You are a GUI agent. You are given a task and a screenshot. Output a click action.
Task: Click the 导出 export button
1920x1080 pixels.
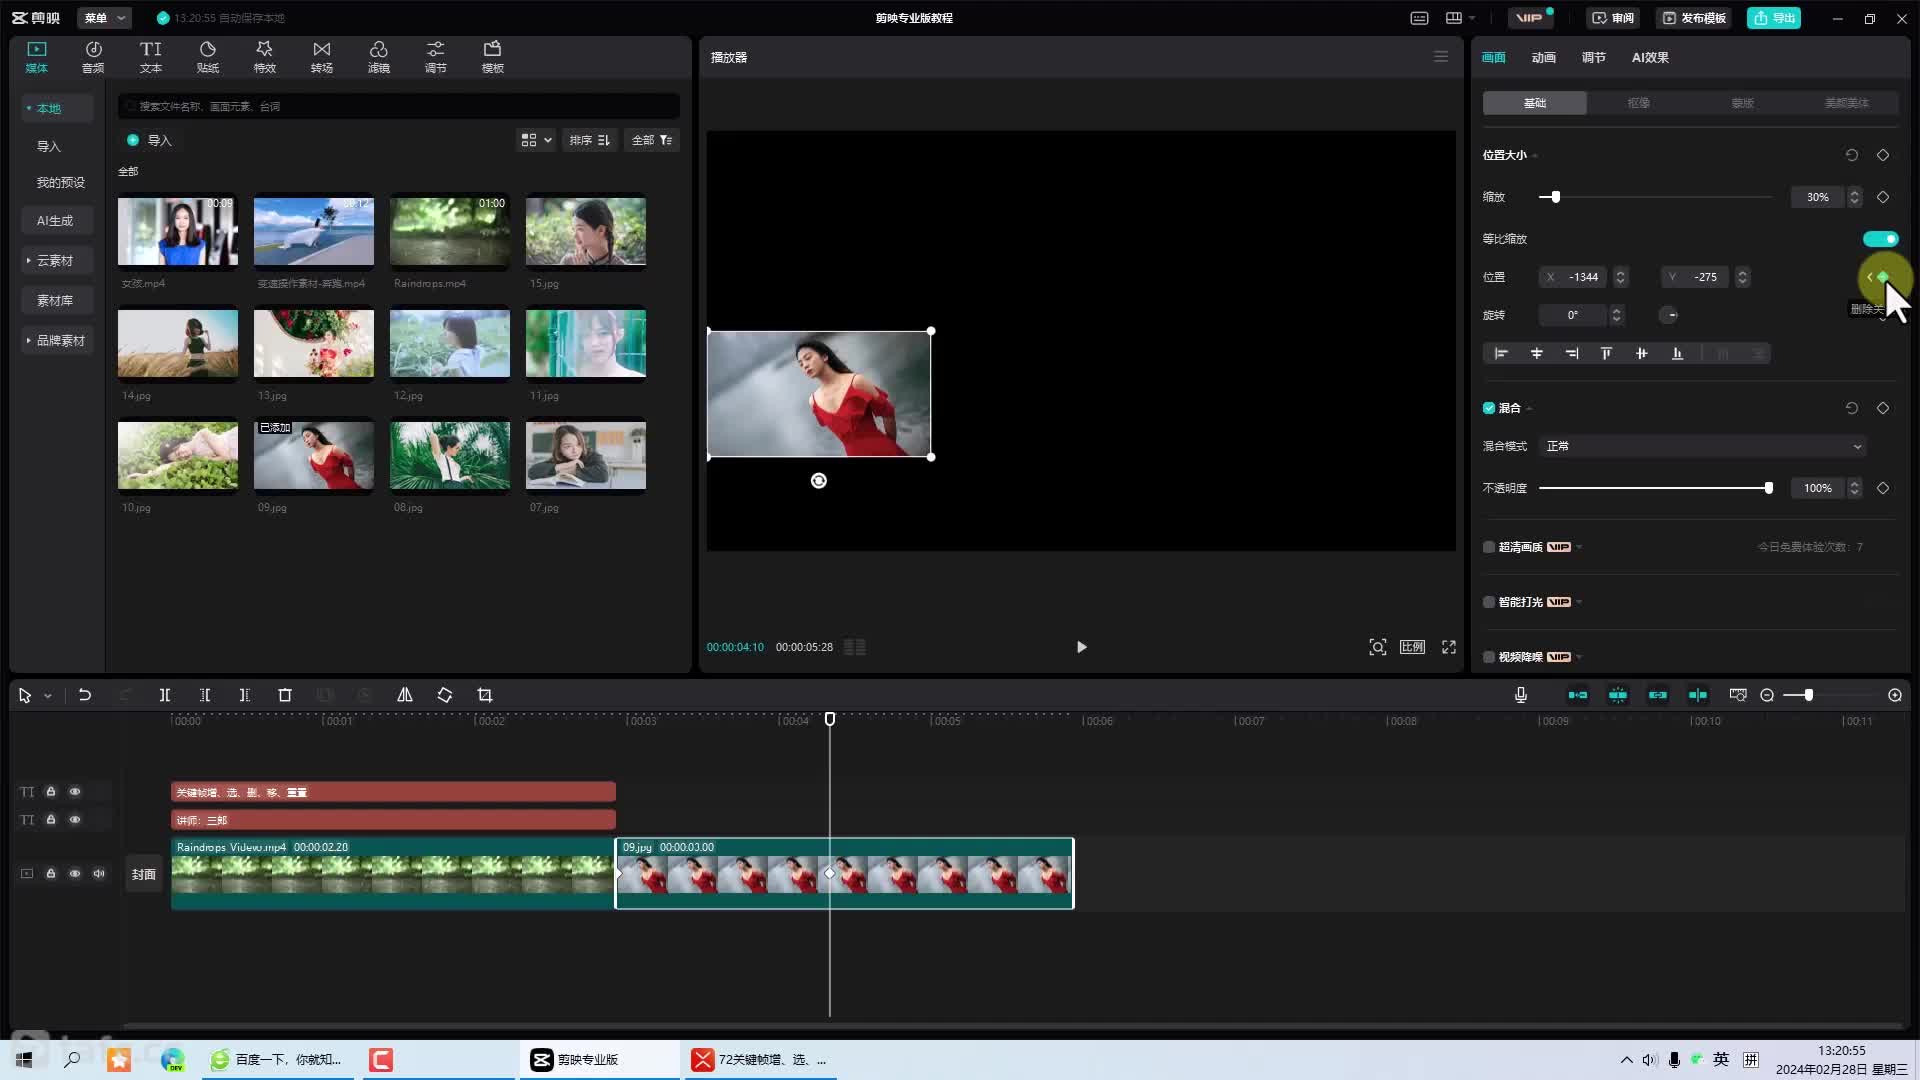pyautogui.click(x=1773, y=18)
